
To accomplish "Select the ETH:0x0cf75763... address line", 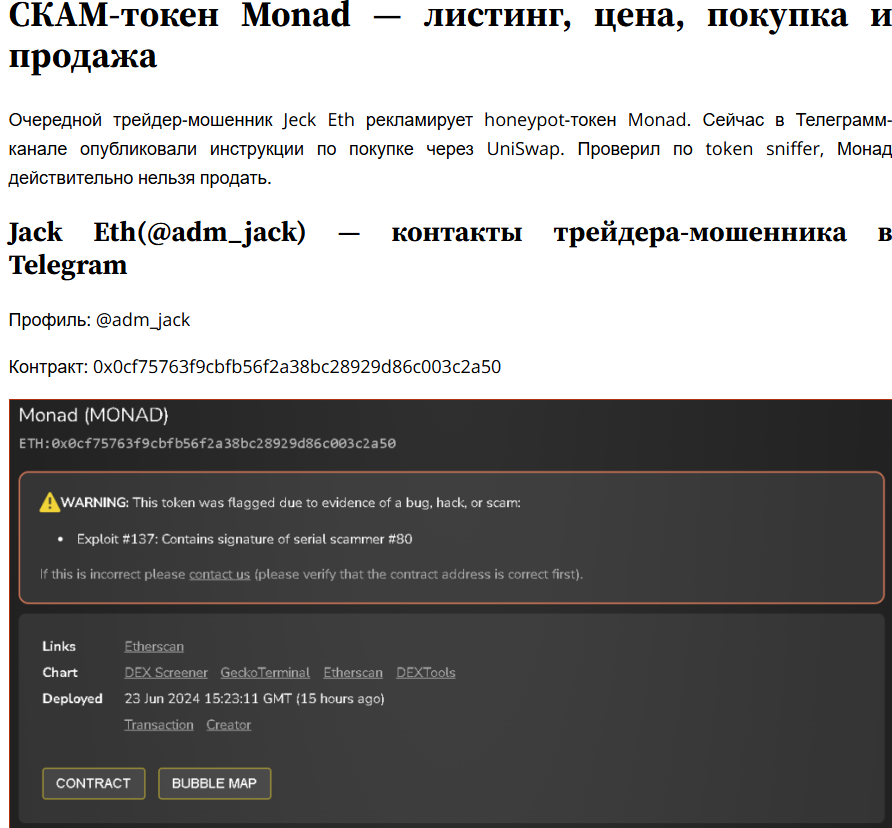I will (207, 443).
